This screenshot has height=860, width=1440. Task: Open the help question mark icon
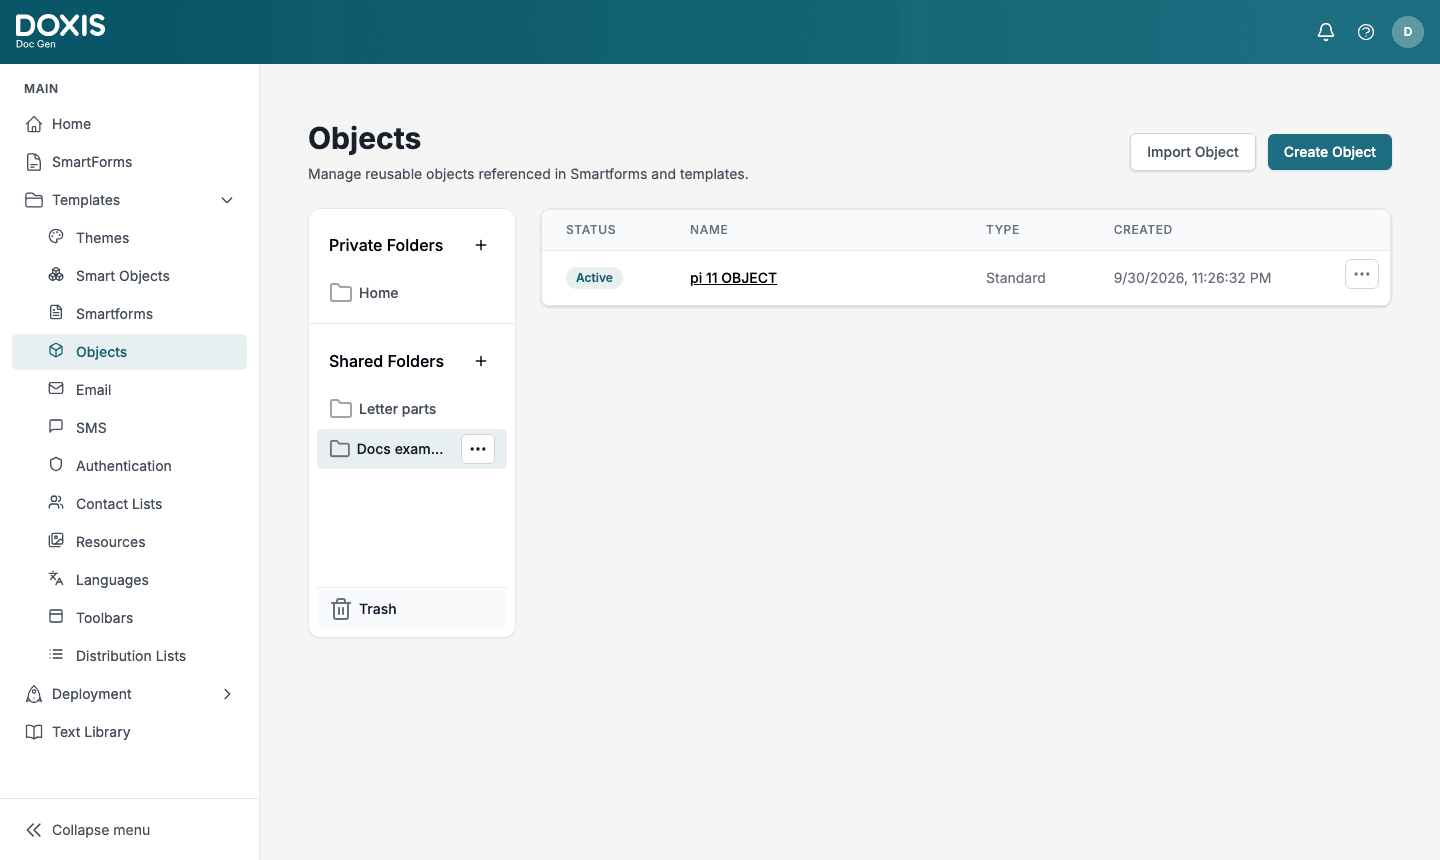[1366, 32]
